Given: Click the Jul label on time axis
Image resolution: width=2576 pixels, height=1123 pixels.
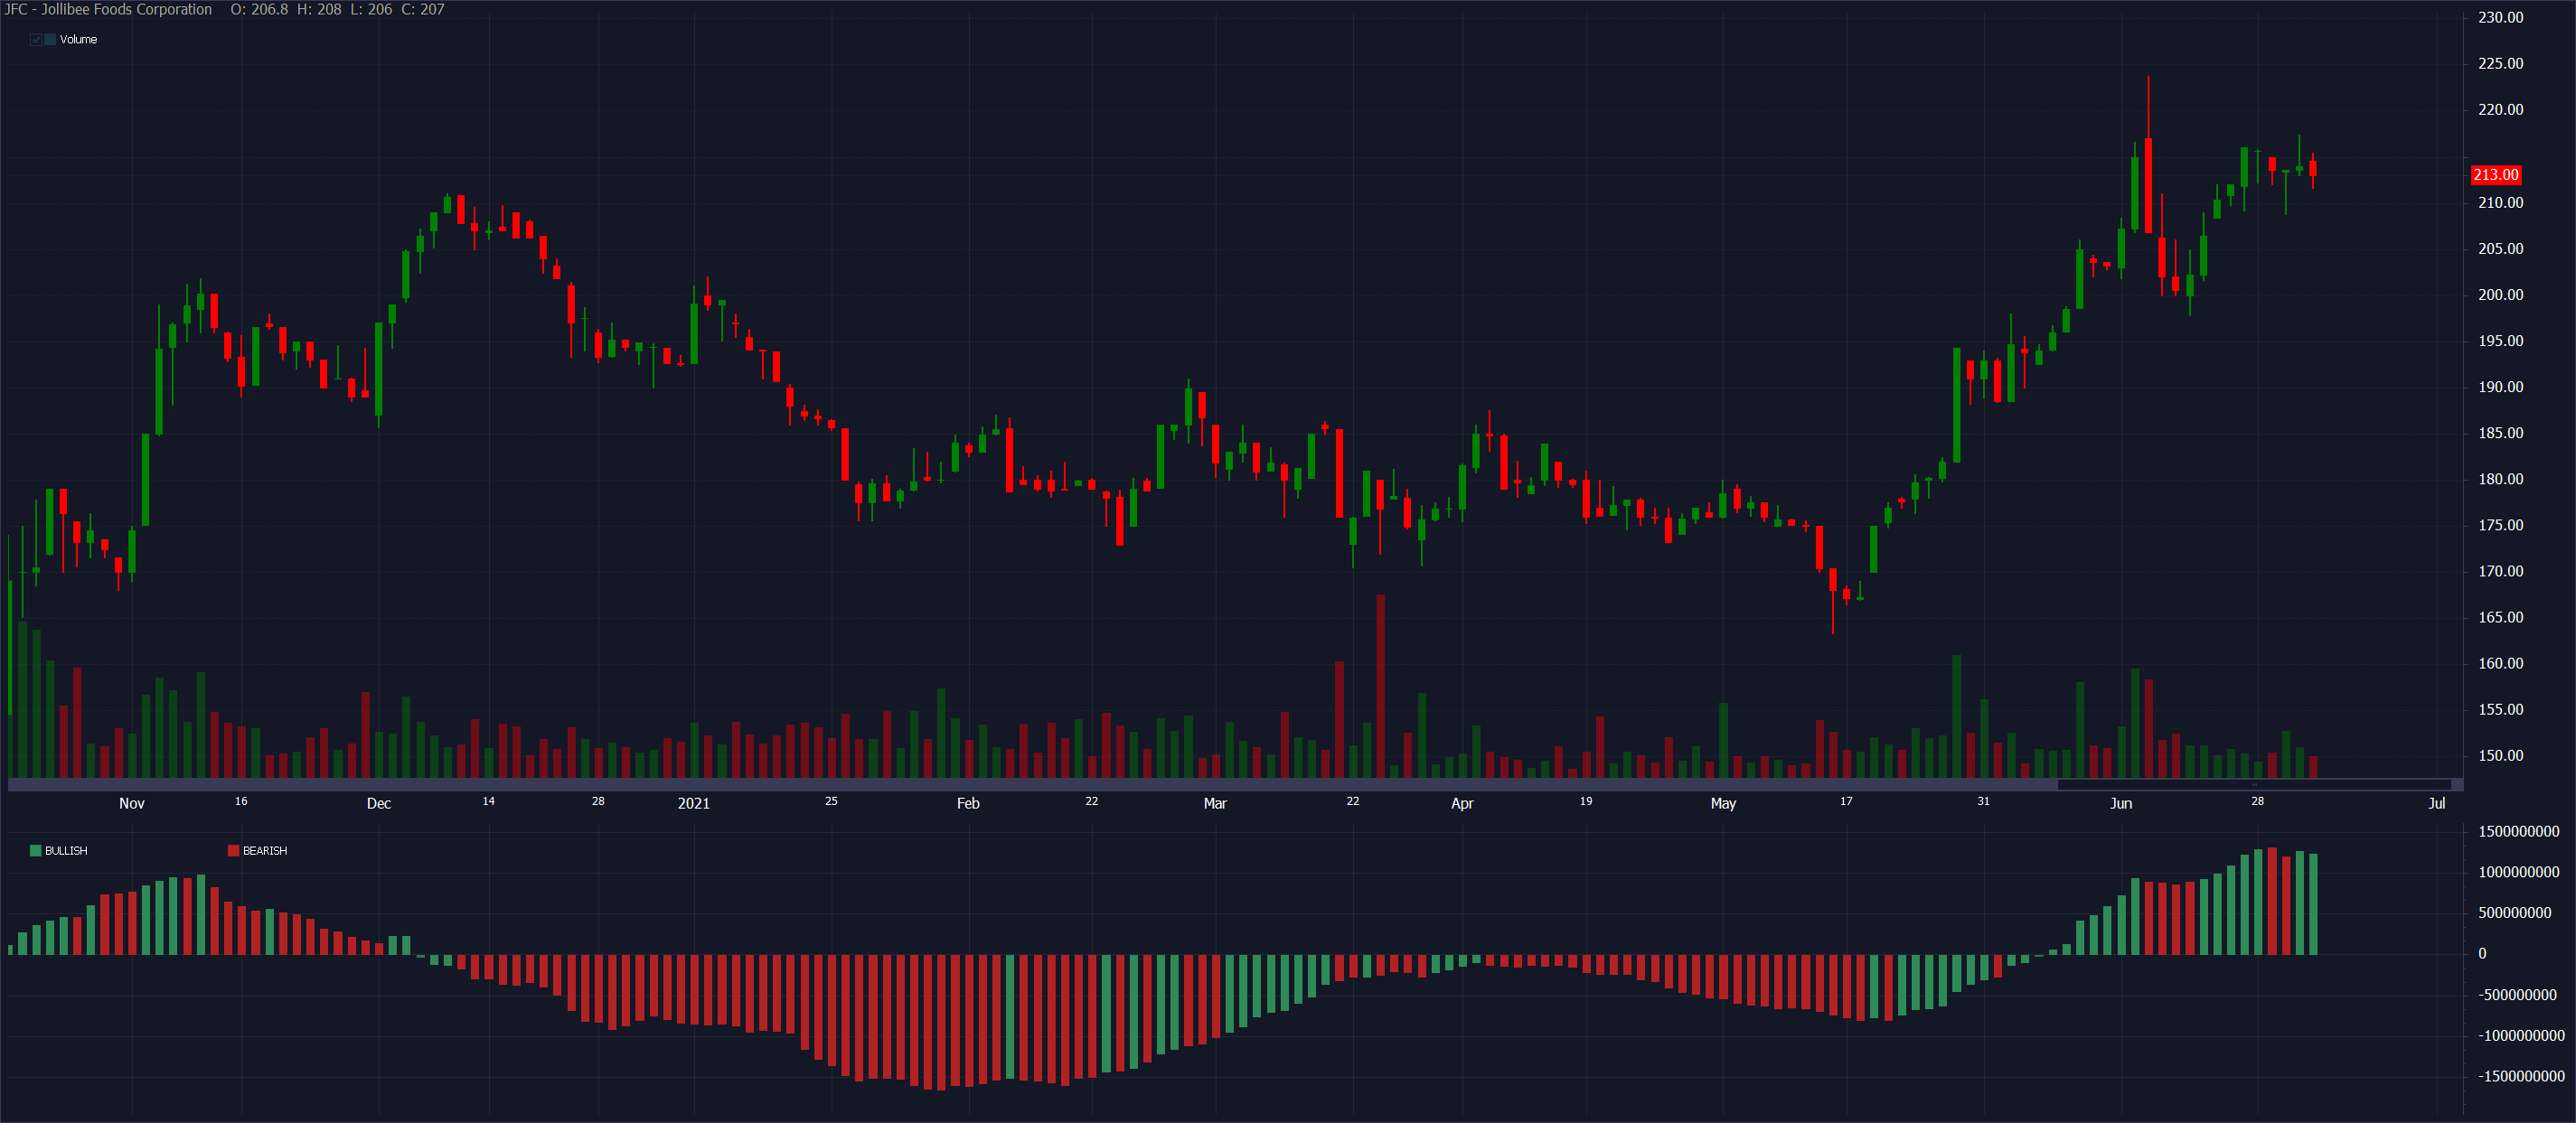Looking at the screenshot, I should pos(2436,804).
